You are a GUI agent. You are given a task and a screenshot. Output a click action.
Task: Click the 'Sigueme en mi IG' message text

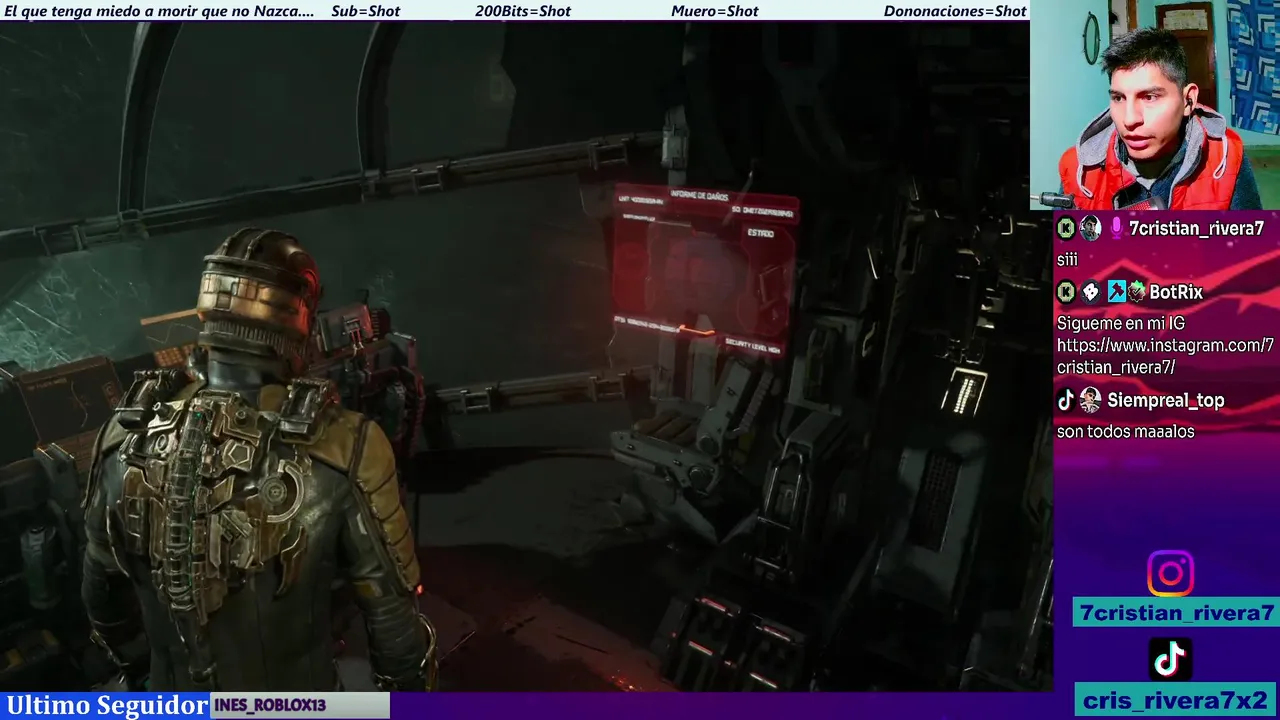1121,324
